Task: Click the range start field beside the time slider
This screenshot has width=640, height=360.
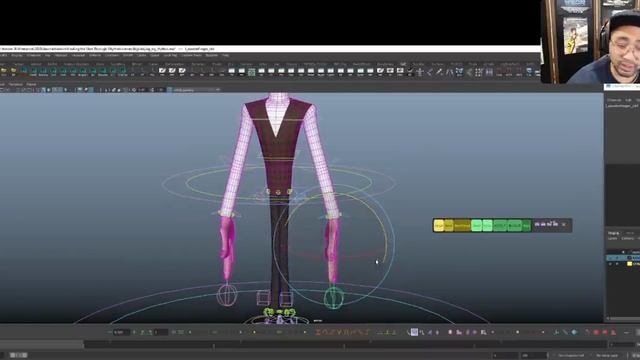Action: point(506,356)
